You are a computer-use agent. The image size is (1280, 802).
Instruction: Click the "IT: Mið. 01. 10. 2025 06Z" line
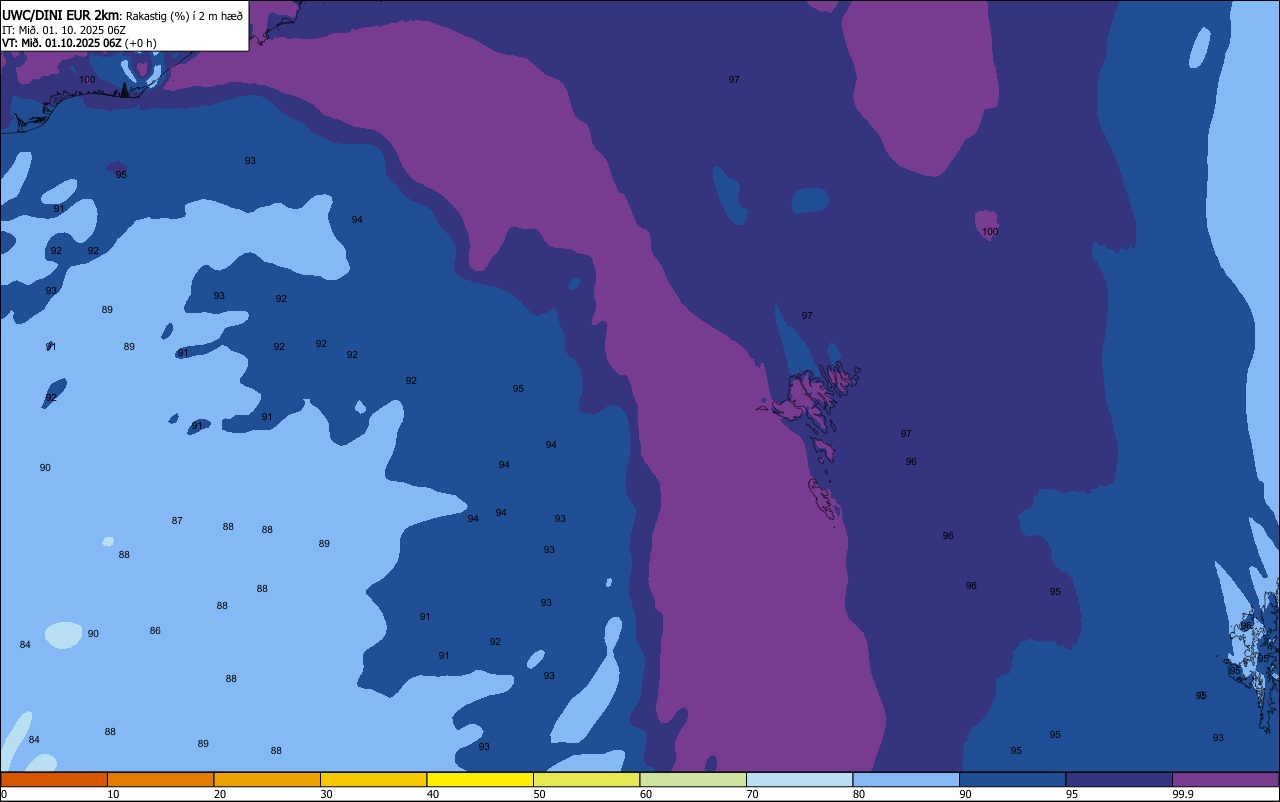64,30
